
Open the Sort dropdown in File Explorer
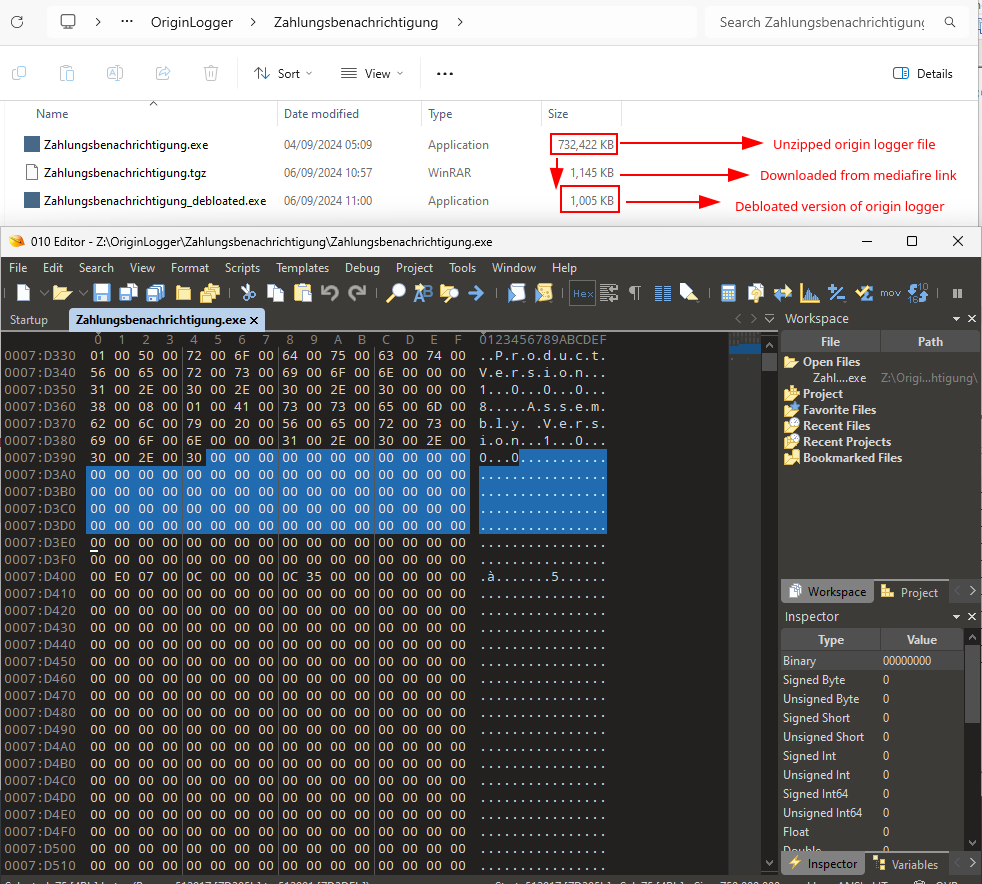tap(283, 73)
